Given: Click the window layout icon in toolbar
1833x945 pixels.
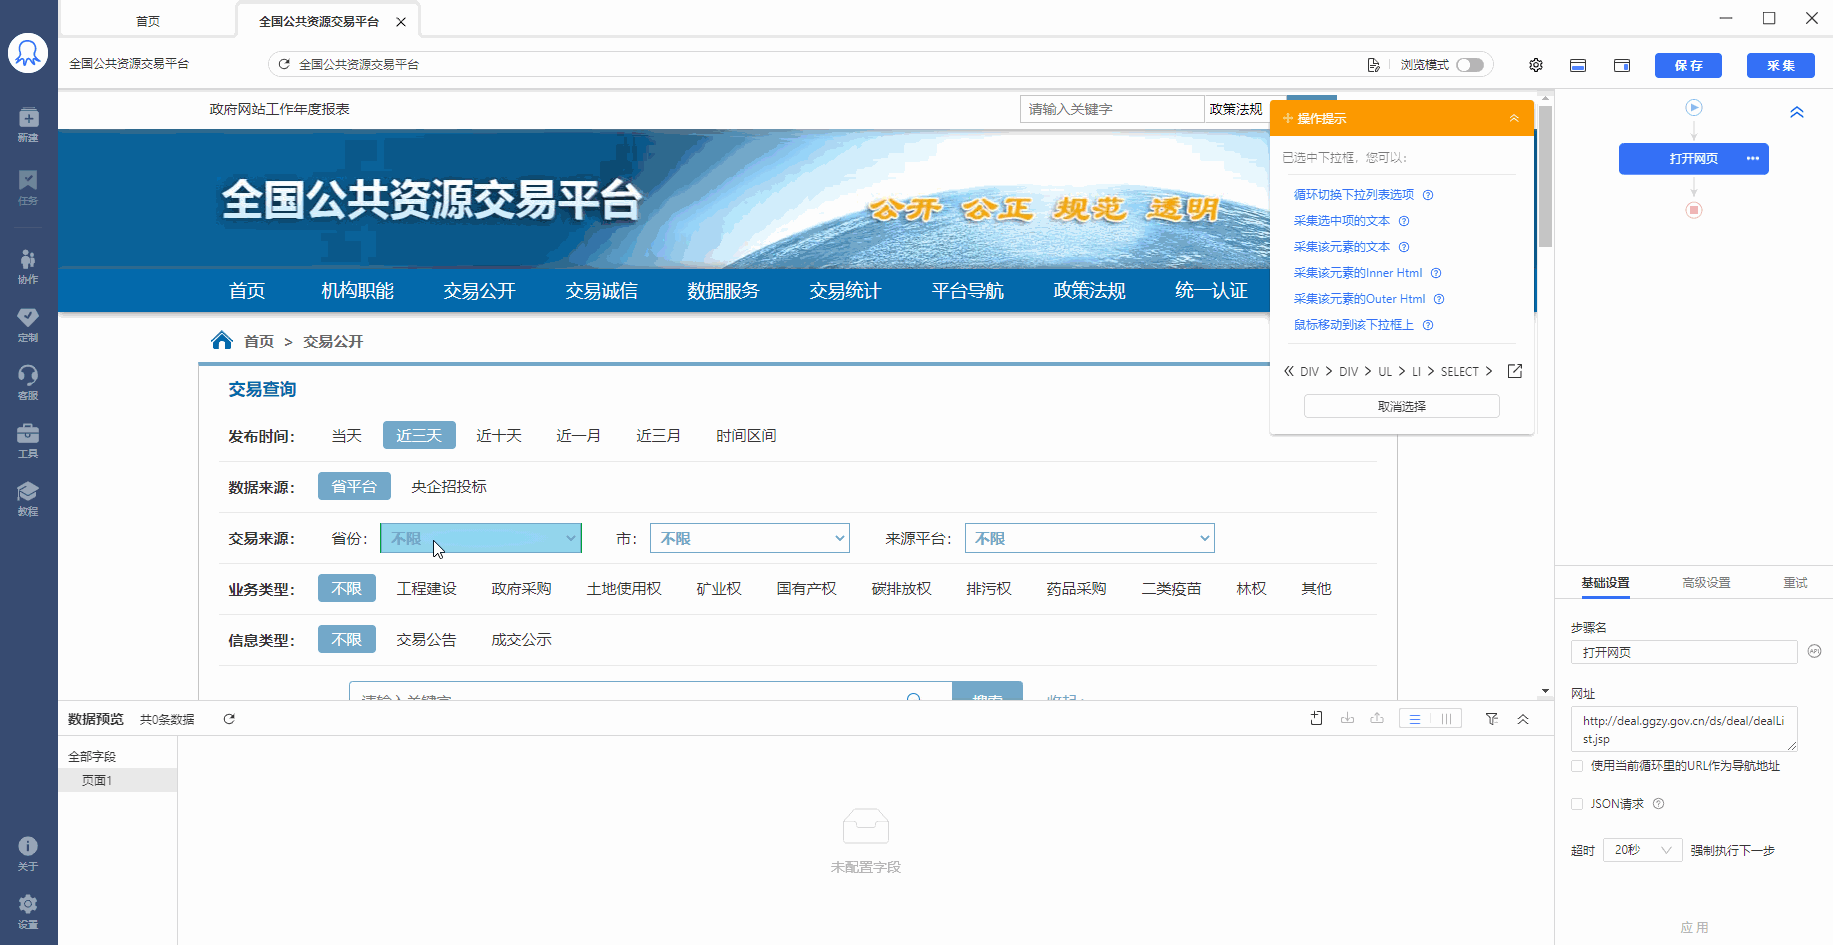Looking at the screenshot, I should click(x=1622, y=65).
